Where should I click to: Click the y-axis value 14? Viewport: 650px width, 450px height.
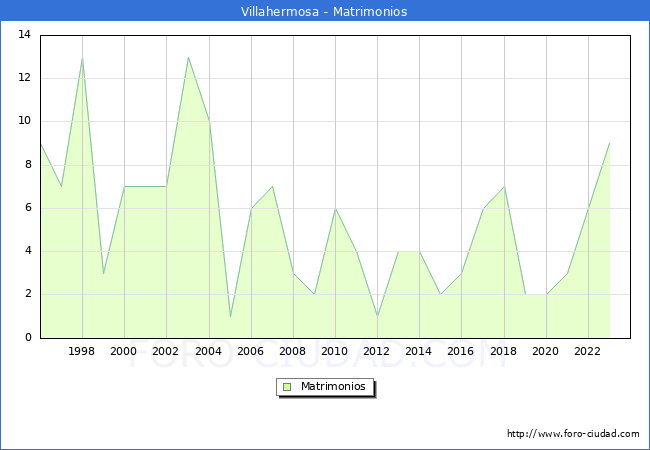coord(25,34)
